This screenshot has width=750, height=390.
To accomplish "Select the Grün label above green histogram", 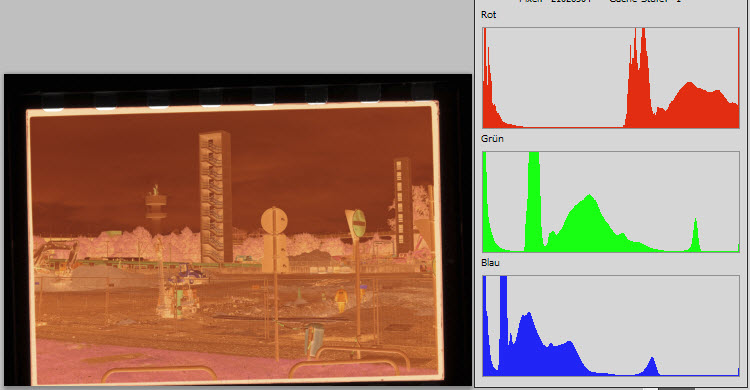I will pyautogui.click(x=492, y=139).
